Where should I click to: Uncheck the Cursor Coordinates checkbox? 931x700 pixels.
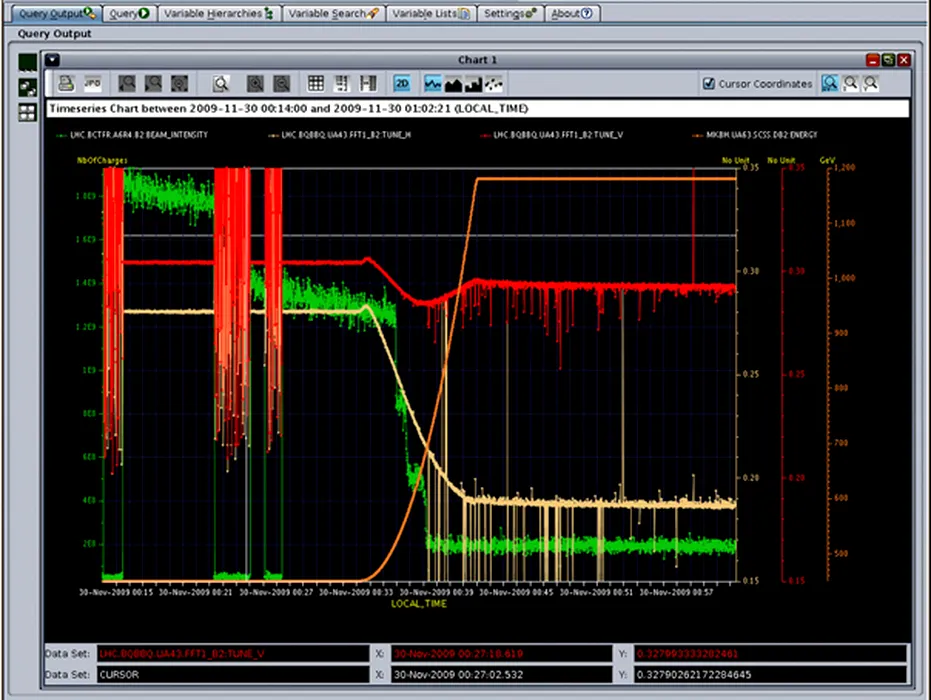click(x=709, y=84)
